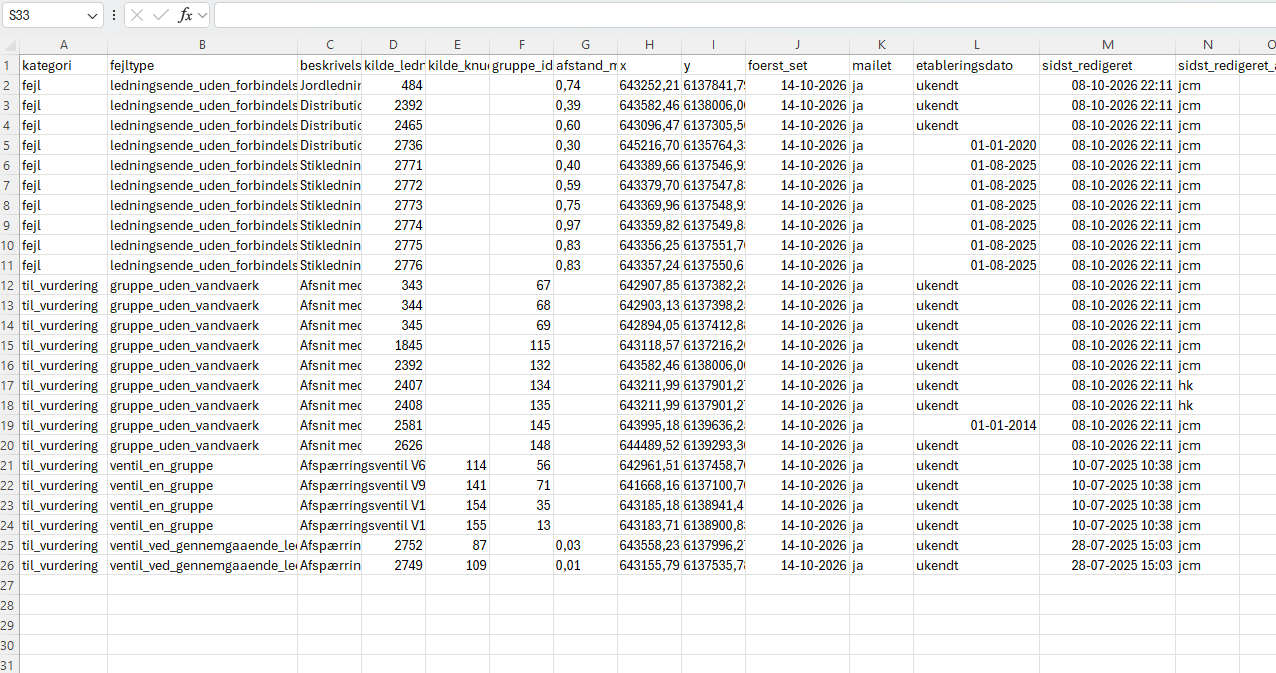
Task: Select column H header
Action: coord(649,45)
